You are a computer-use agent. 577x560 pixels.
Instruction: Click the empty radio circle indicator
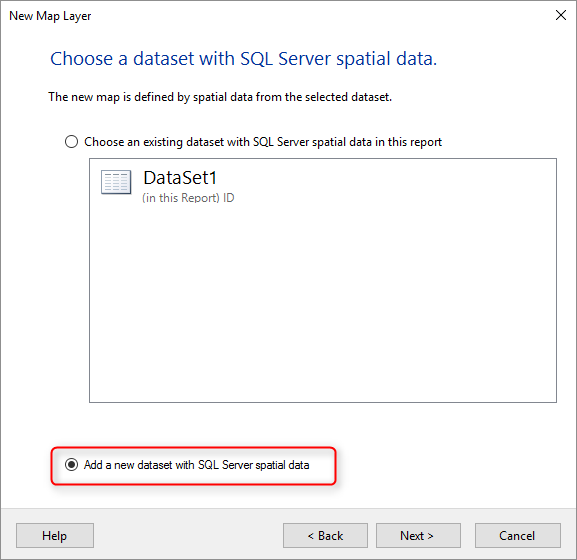71,142
